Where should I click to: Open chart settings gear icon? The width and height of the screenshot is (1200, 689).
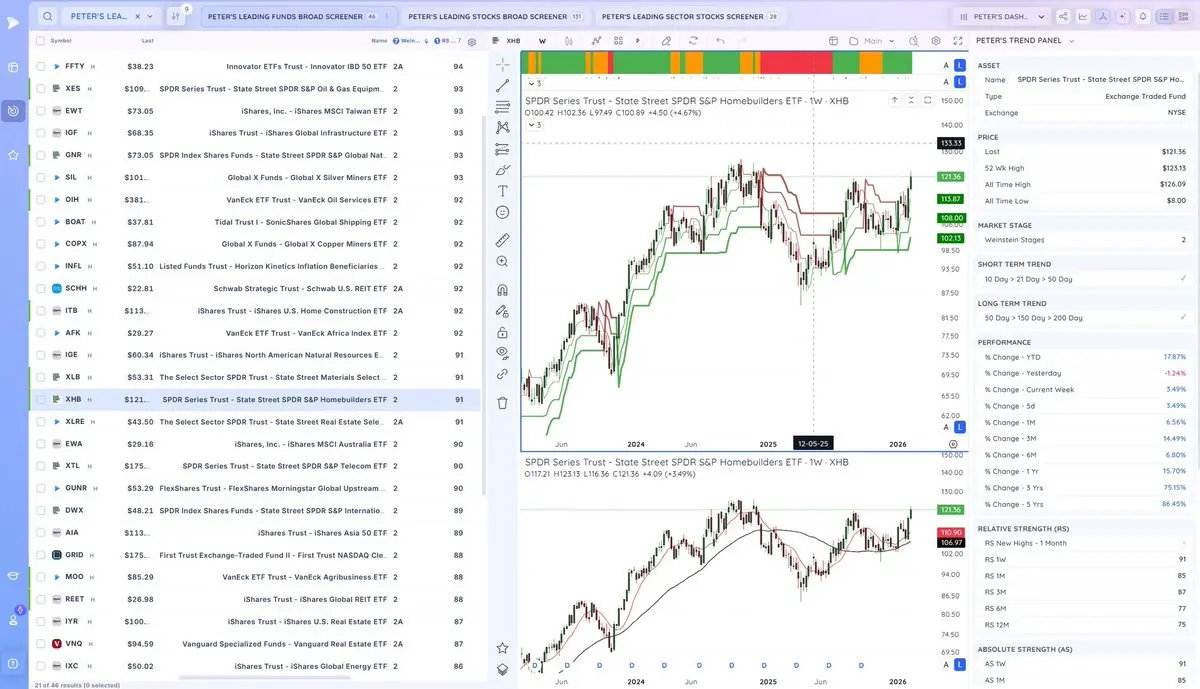click(x=935, y=41)
